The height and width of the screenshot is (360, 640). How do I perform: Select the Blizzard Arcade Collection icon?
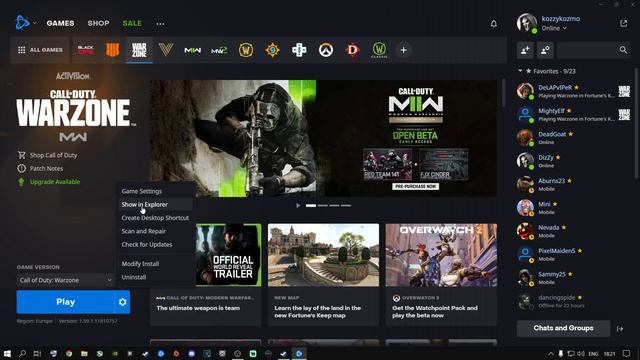coord(299,50)
